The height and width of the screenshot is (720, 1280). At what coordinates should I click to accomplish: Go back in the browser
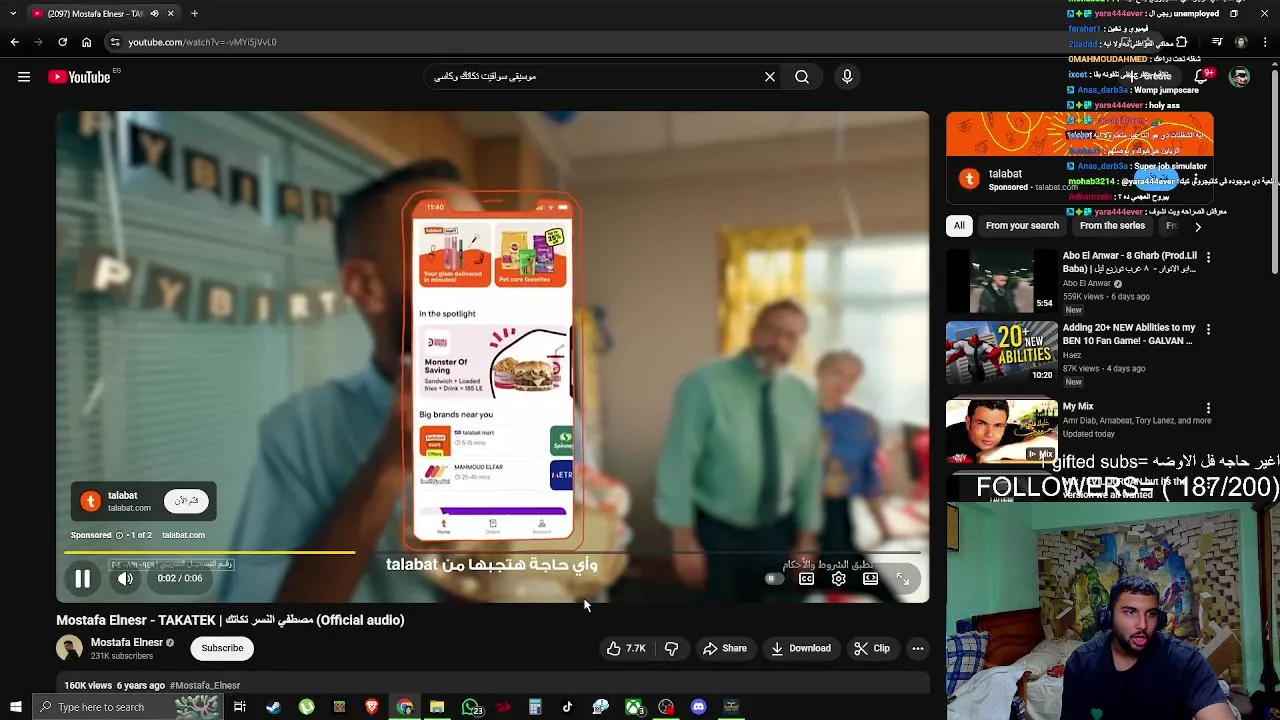(14, 42)
